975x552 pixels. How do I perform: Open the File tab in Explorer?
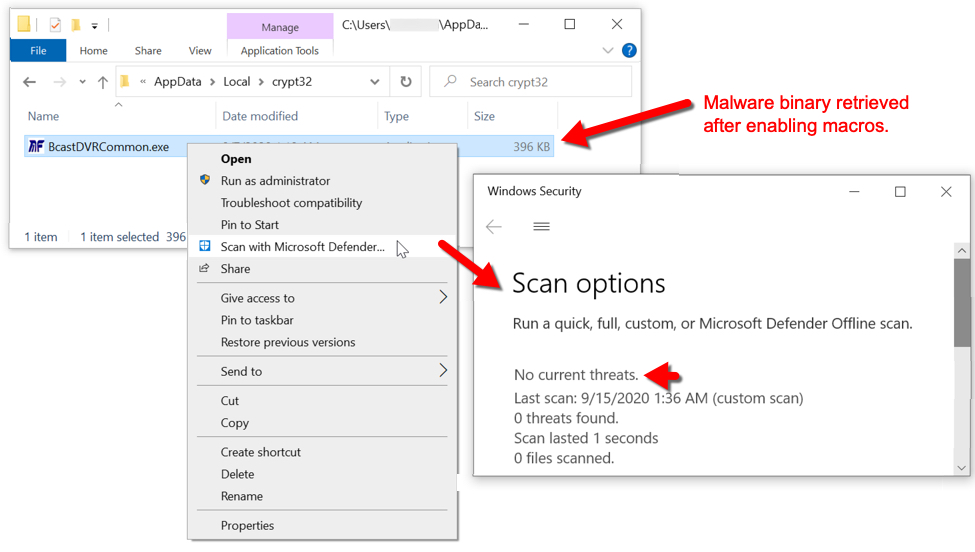pyautogui.click(x=38, y=50)
